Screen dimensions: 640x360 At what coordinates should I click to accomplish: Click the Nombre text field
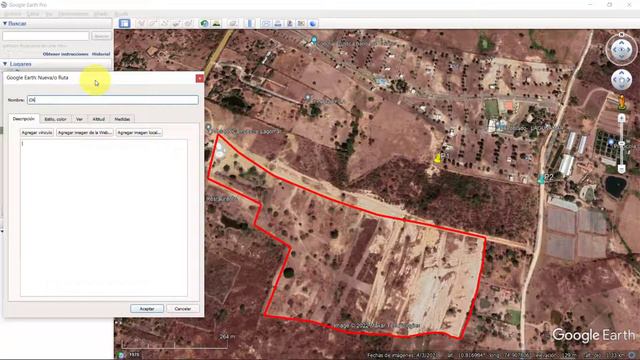click(x=113, y=100)
